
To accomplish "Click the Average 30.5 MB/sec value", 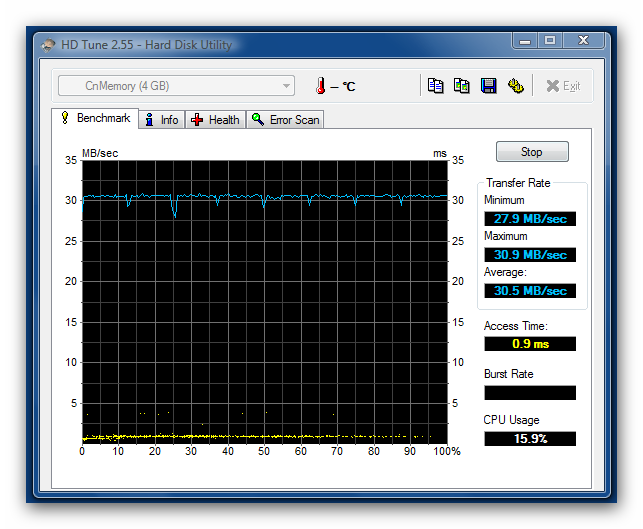I will tap(530, 291).
